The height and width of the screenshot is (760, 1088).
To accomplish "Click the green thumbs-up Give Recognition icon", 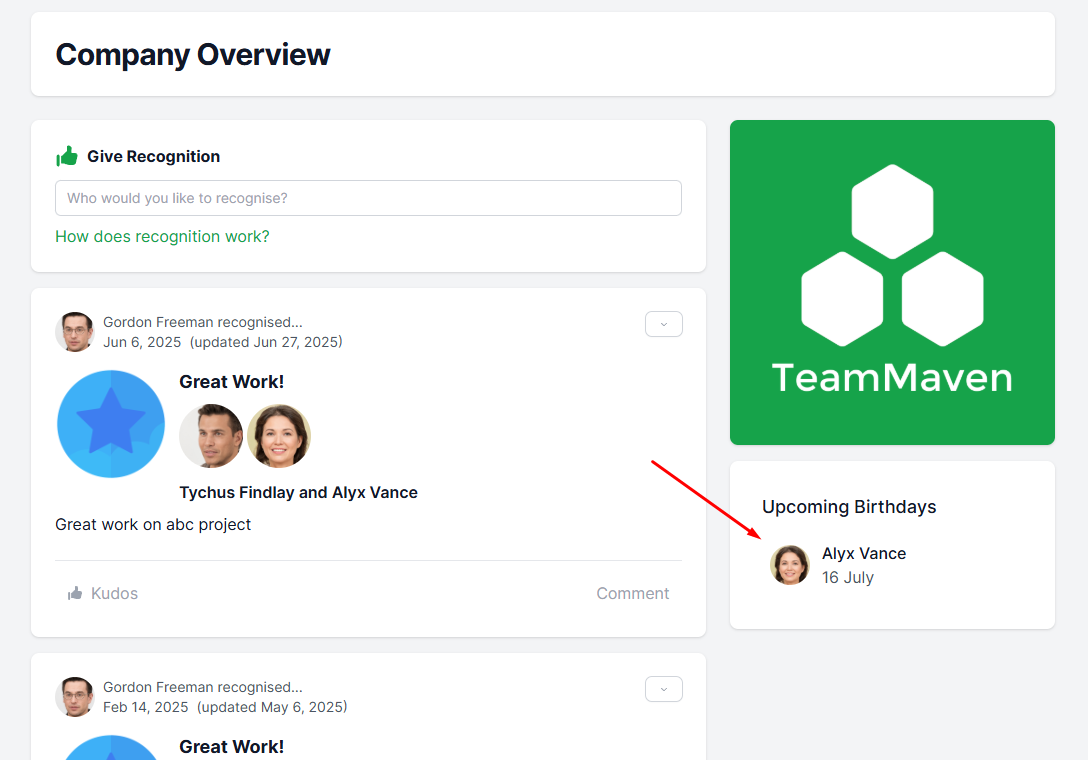I will tap(67, 156).
